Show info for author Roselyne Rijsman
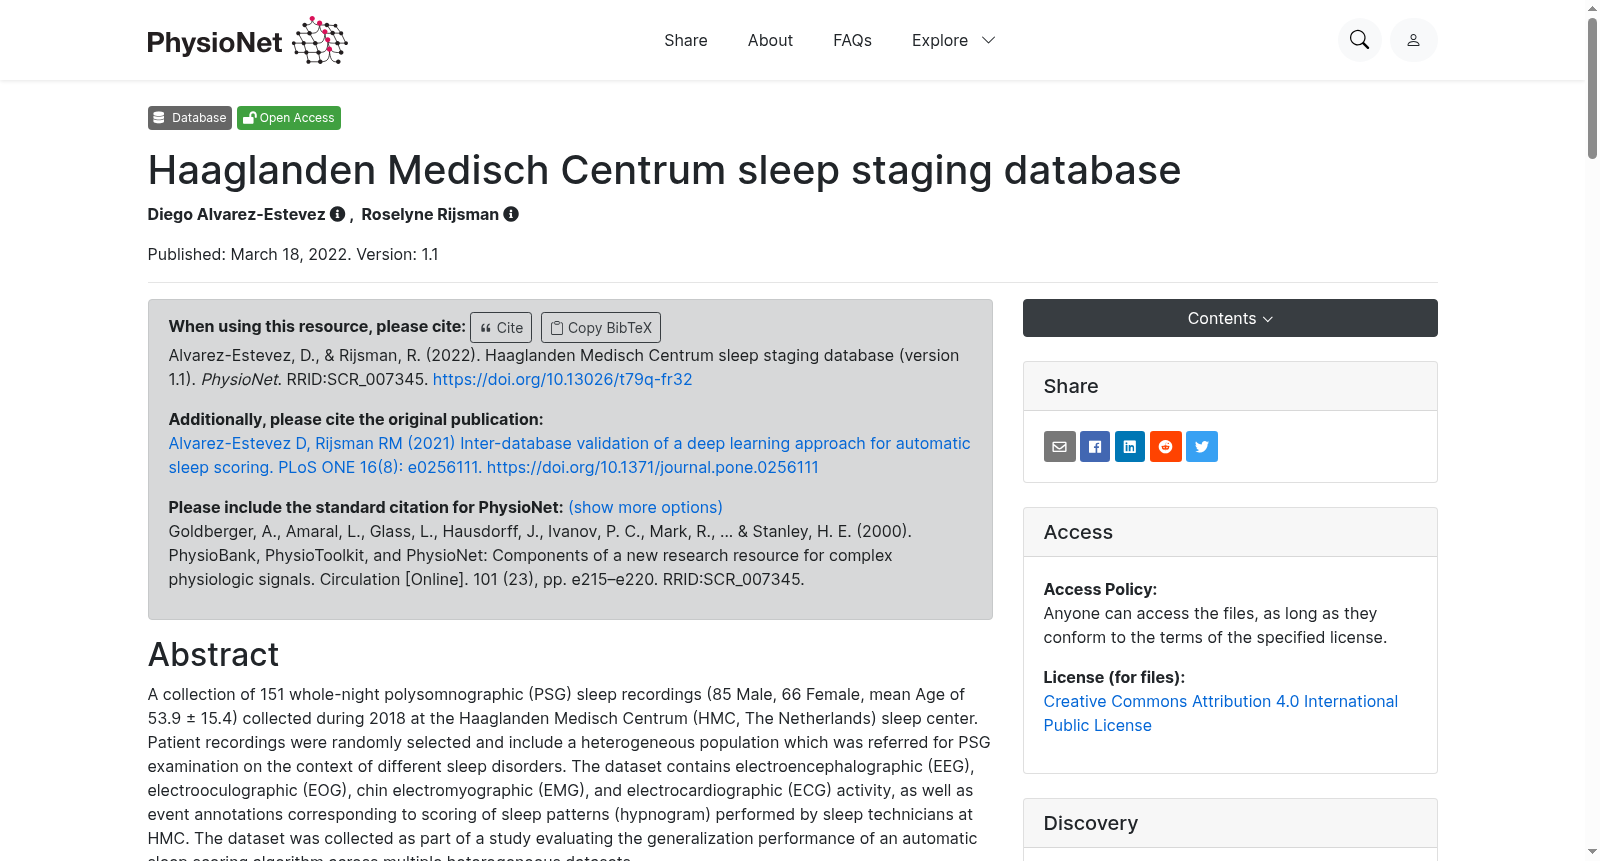 pos(511,214)
